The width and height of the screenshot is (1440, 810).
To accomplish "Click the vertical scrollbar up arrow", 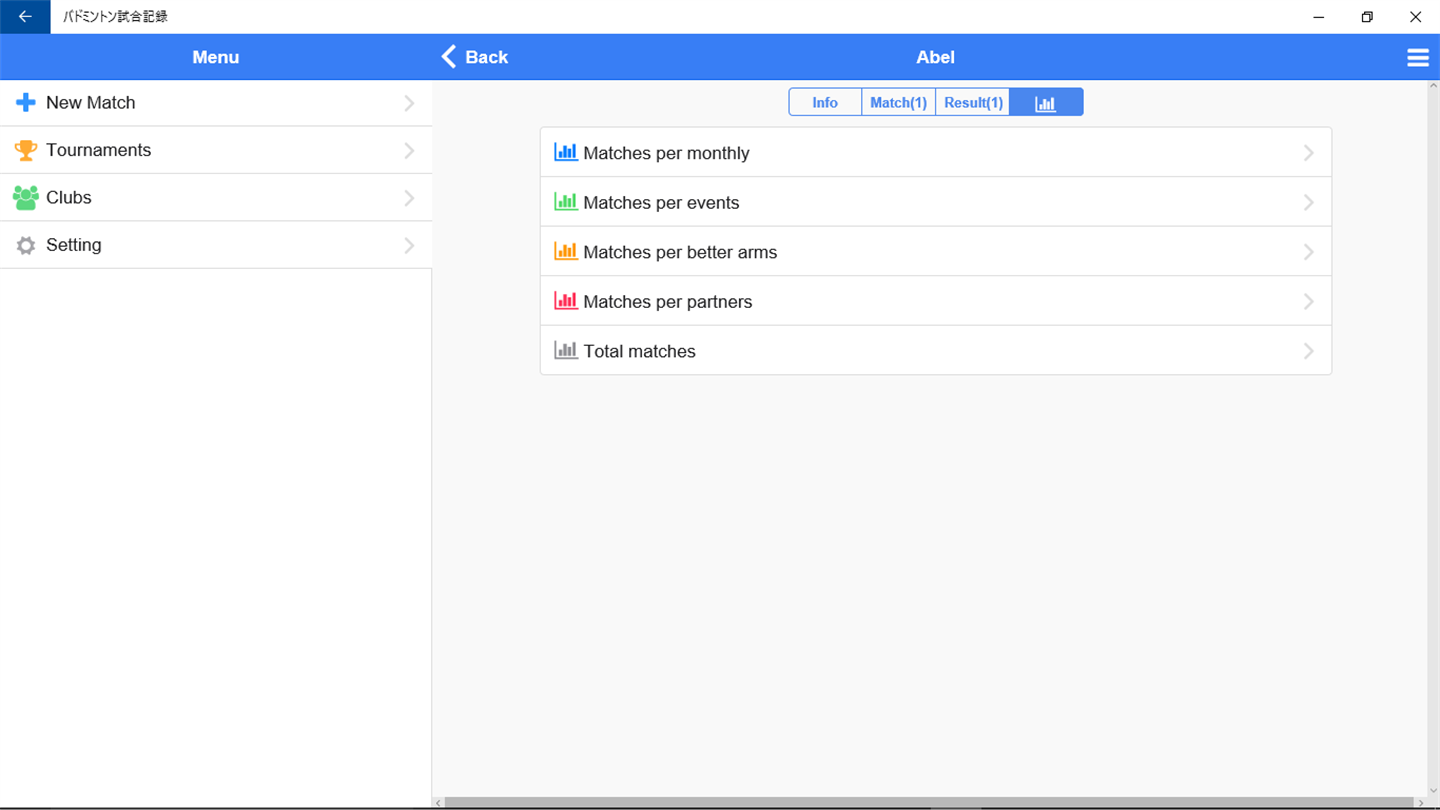I will (1433, 87).
